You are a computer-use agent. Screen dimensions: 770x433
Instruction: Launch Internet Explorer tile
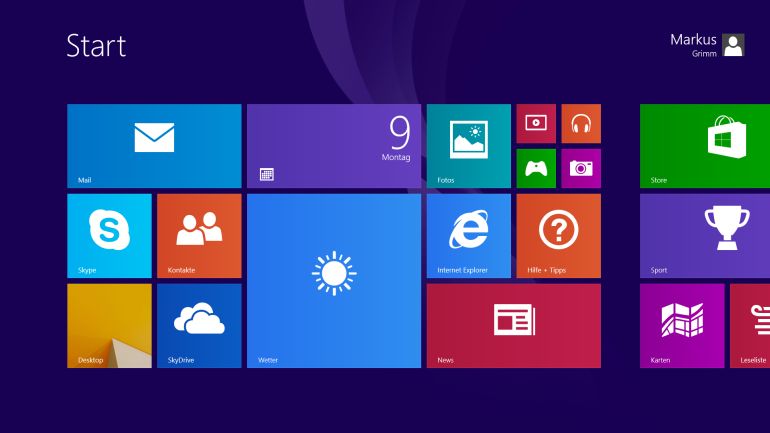(x=468, y=236)
